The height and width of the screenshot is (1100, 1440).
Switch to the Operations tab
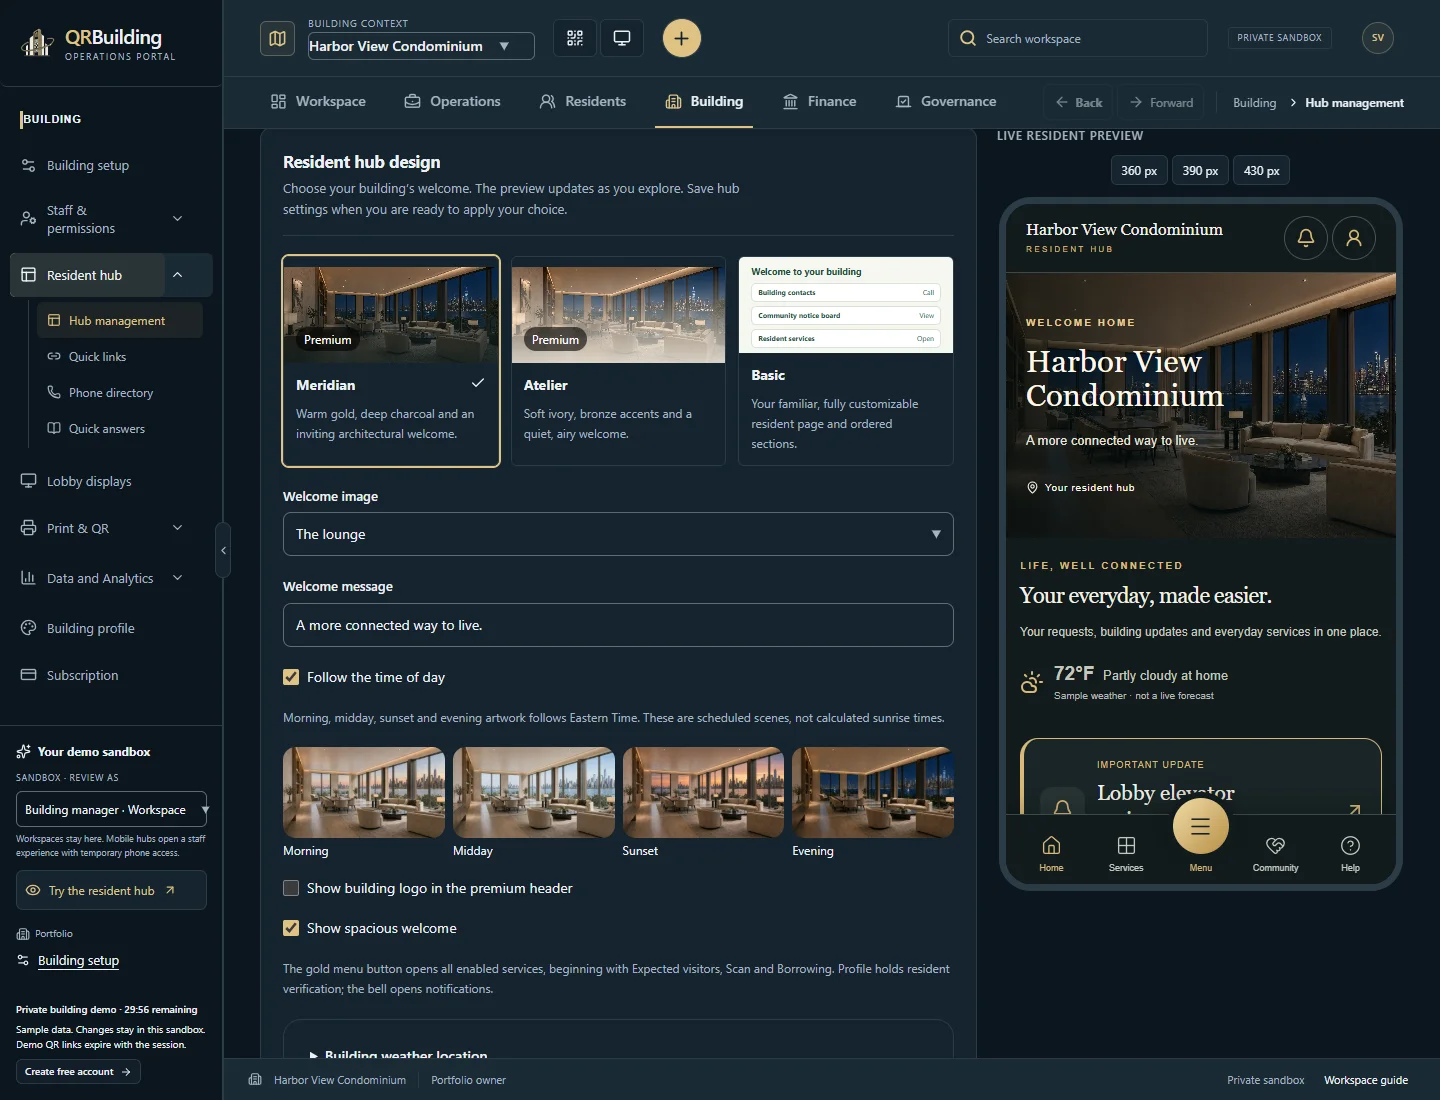coord(452,101)
